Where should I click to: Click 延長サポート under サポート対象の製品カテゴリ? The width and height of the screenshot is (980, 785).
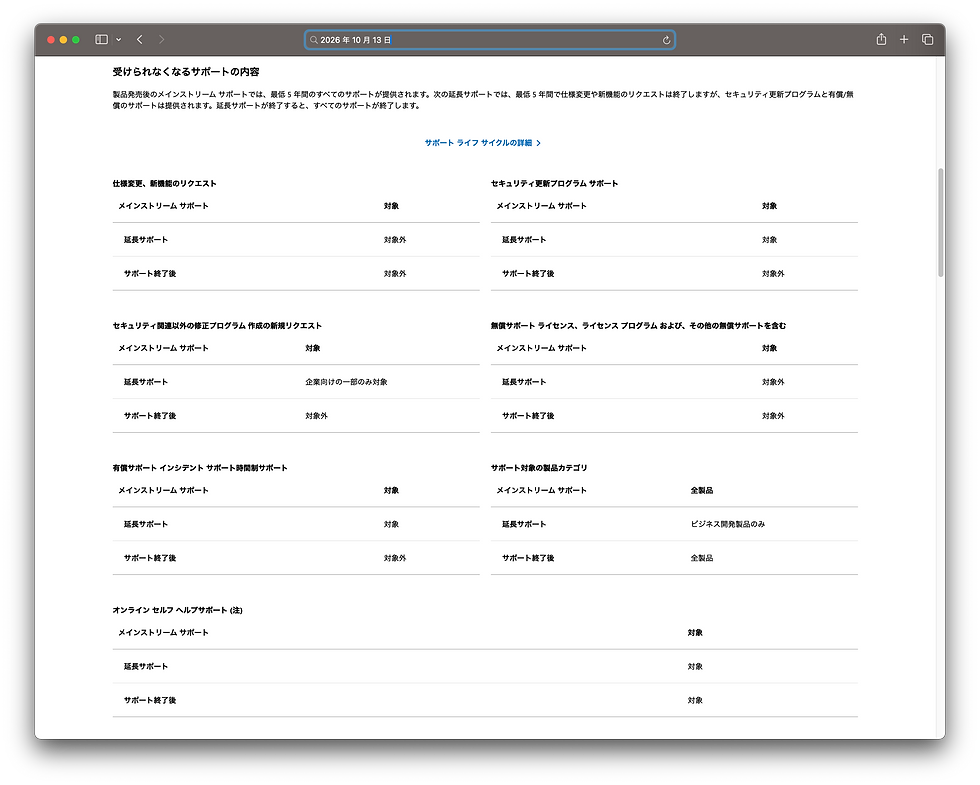(x=524, y=524)
